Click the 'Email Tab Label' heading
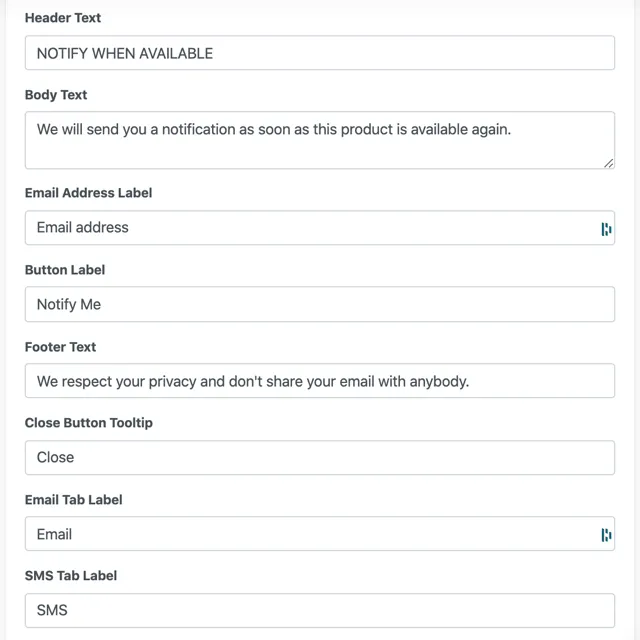The height and width of the screenshot is (640, 640). pos(73,500)
